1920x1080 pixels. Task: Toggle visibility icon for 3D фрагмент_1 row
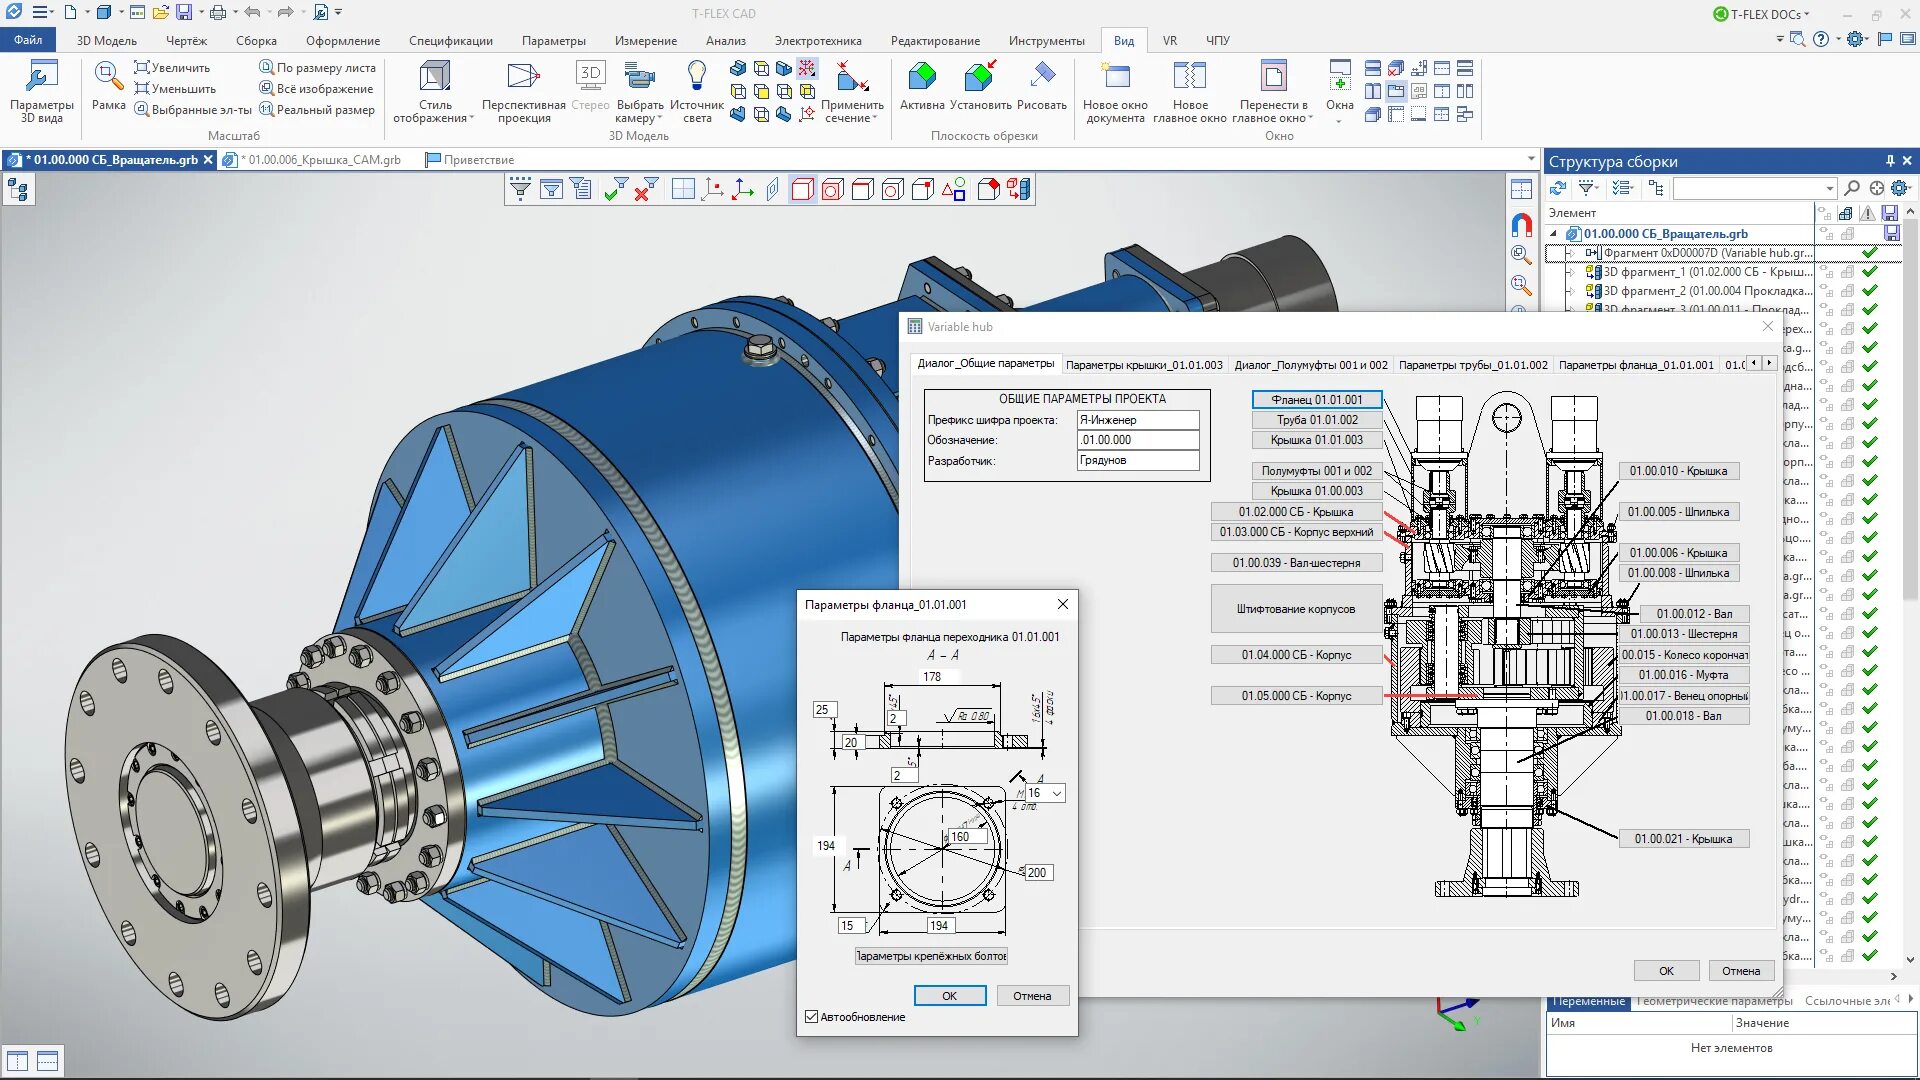[x=1825, y=272]
